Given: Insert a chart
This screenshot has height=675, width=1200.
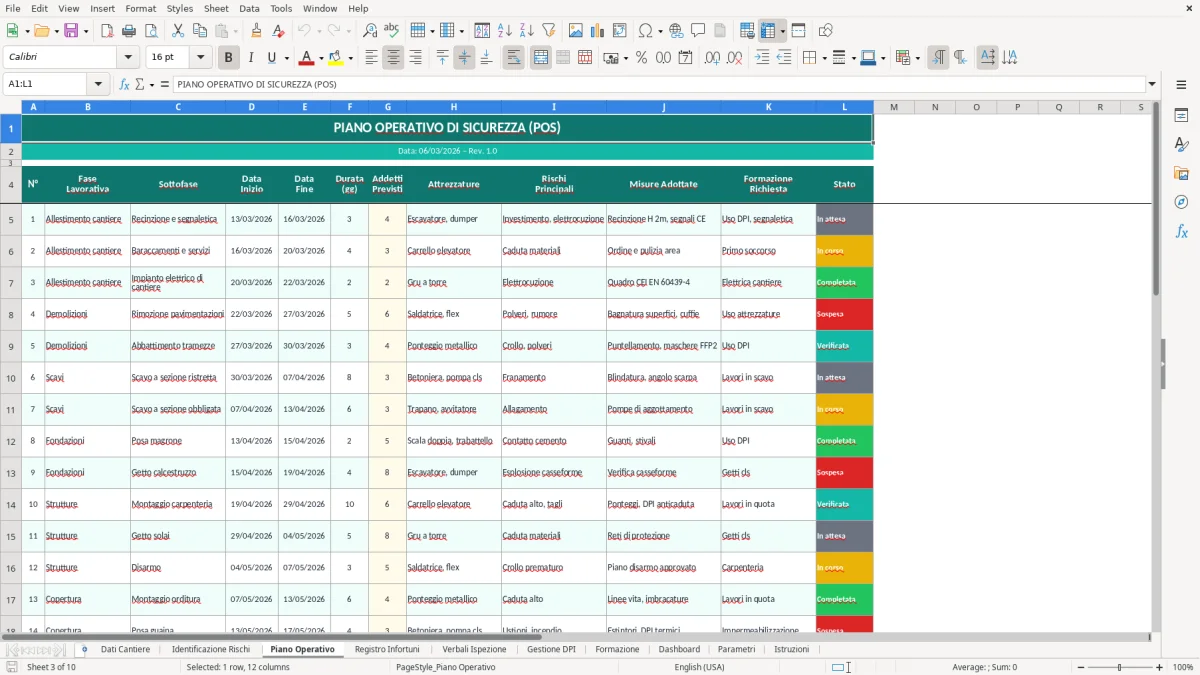Looking at the screenshot, I should click(598, 31).
